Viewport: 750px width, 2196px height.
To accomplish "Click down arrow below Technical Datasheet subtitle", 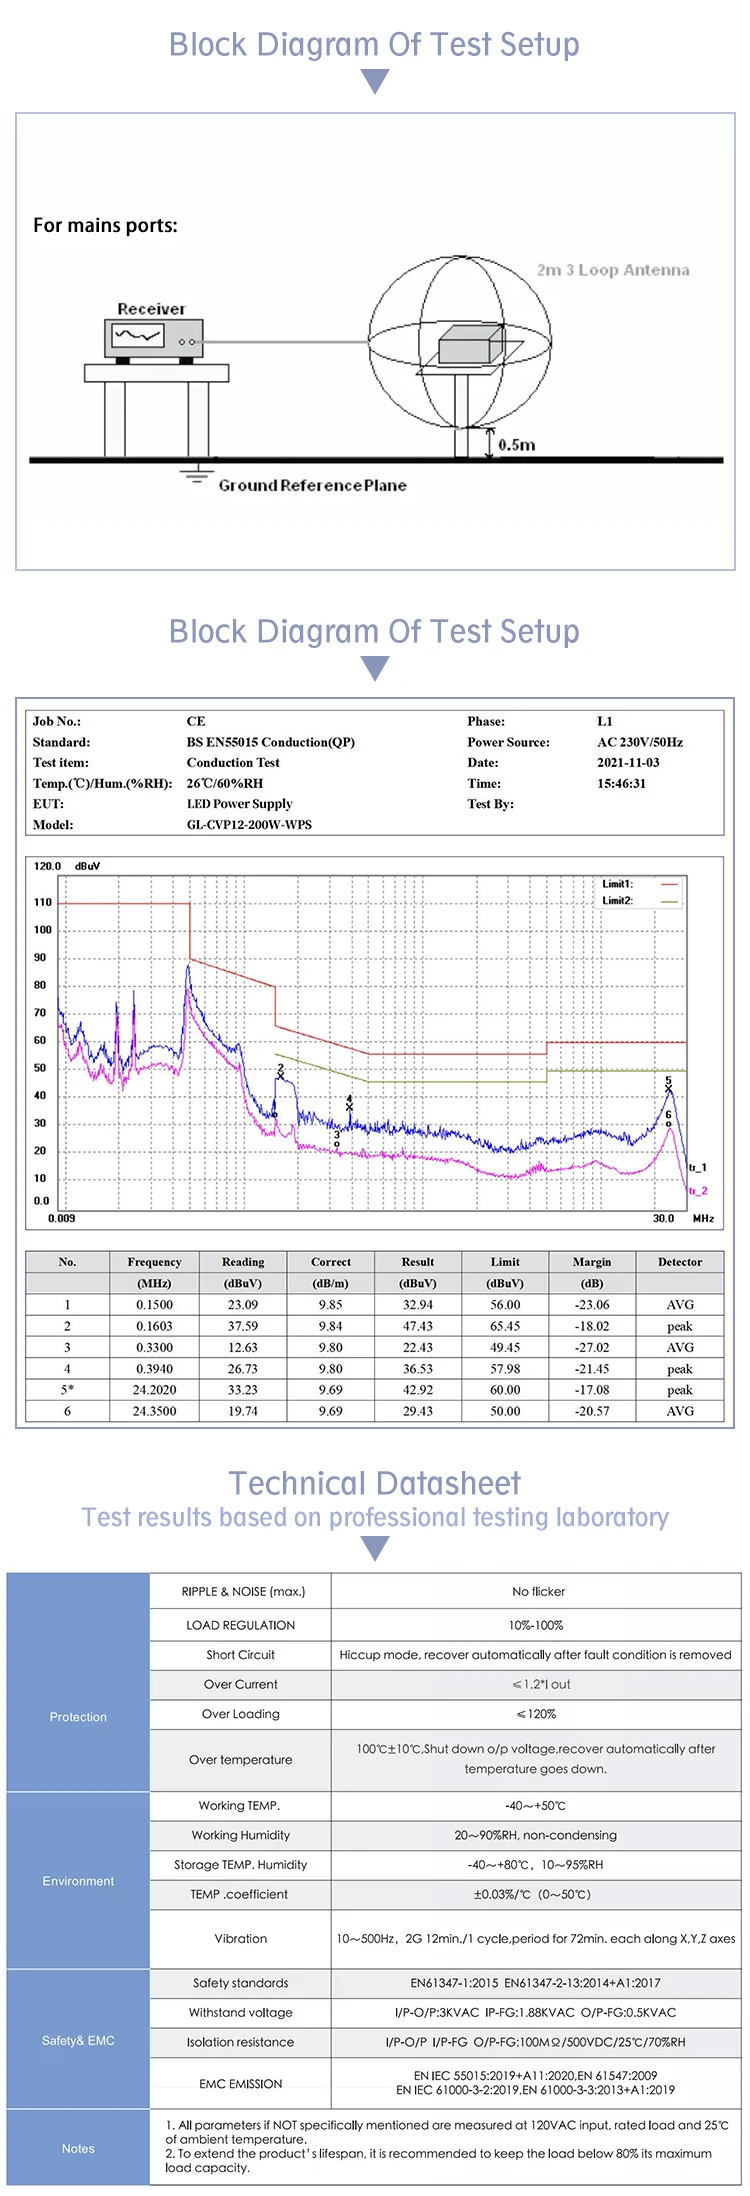I will pyautogui.click(x=374, y=1549).
